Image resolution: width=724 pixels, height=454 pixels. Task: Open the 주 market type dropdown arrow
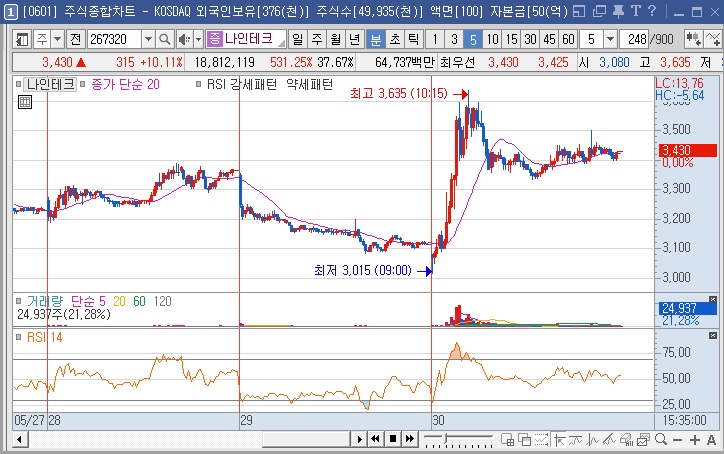coord(57,40)
